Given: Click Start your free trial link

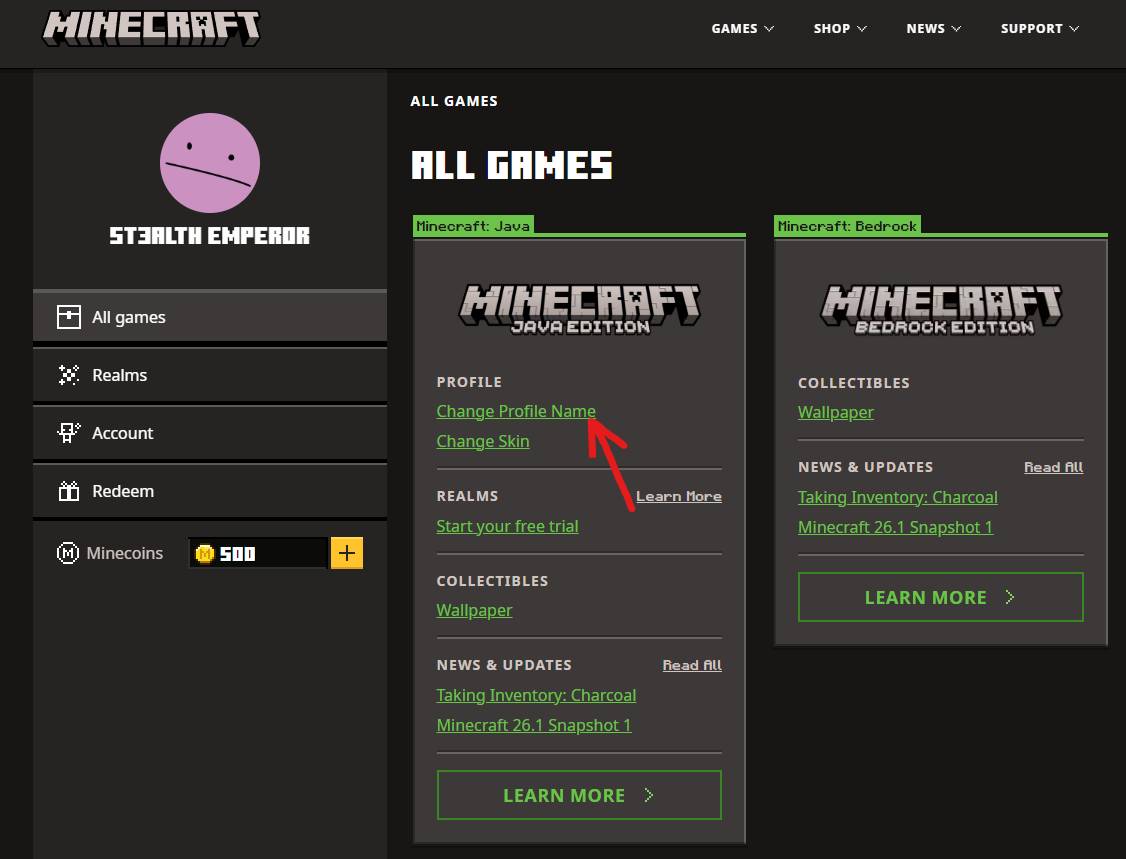Looking at the screenshot, I should [x=507, y=526].
